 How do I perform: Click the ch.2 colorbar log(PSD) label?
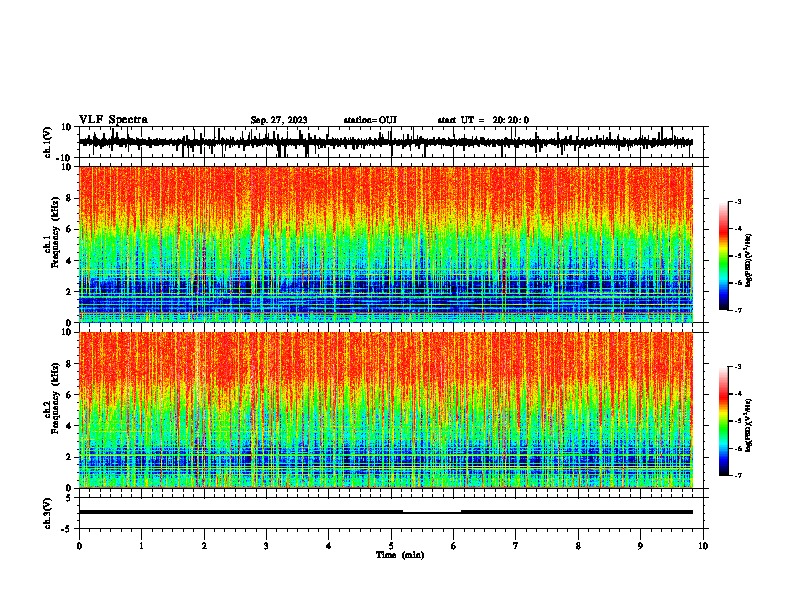749,425
